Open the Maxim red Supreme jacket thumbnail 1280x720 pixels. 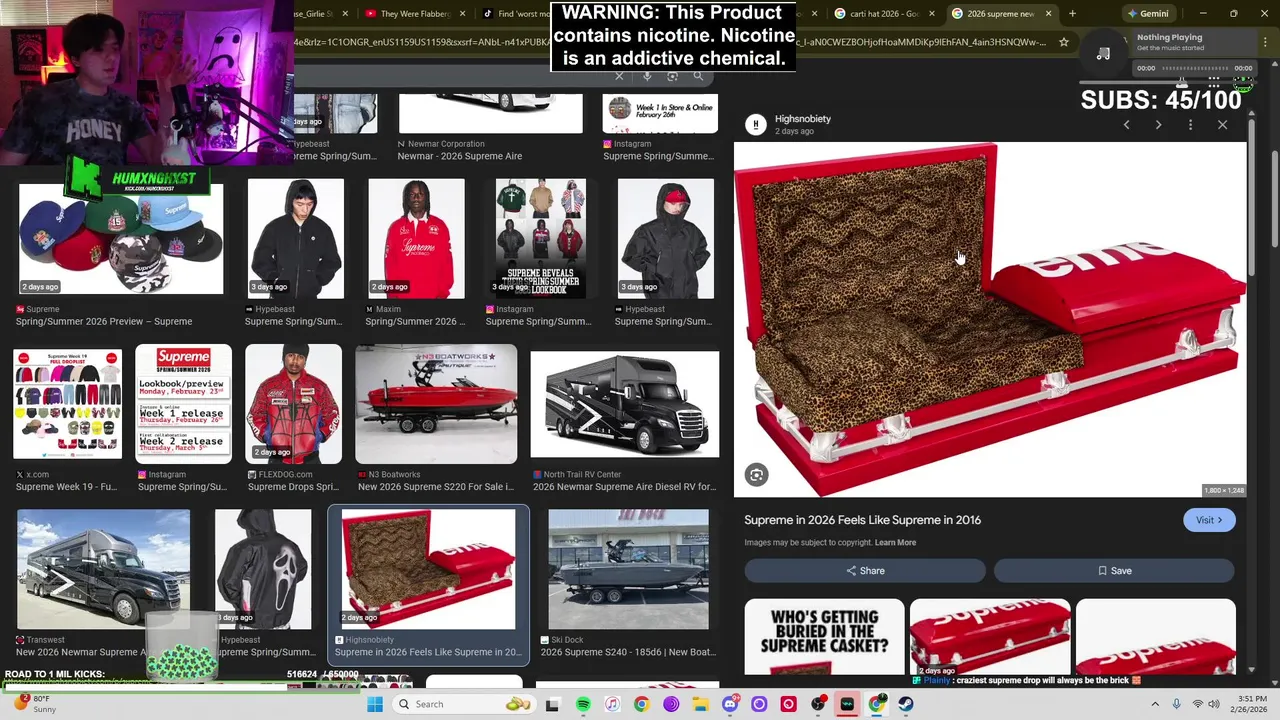pos(416,238)
